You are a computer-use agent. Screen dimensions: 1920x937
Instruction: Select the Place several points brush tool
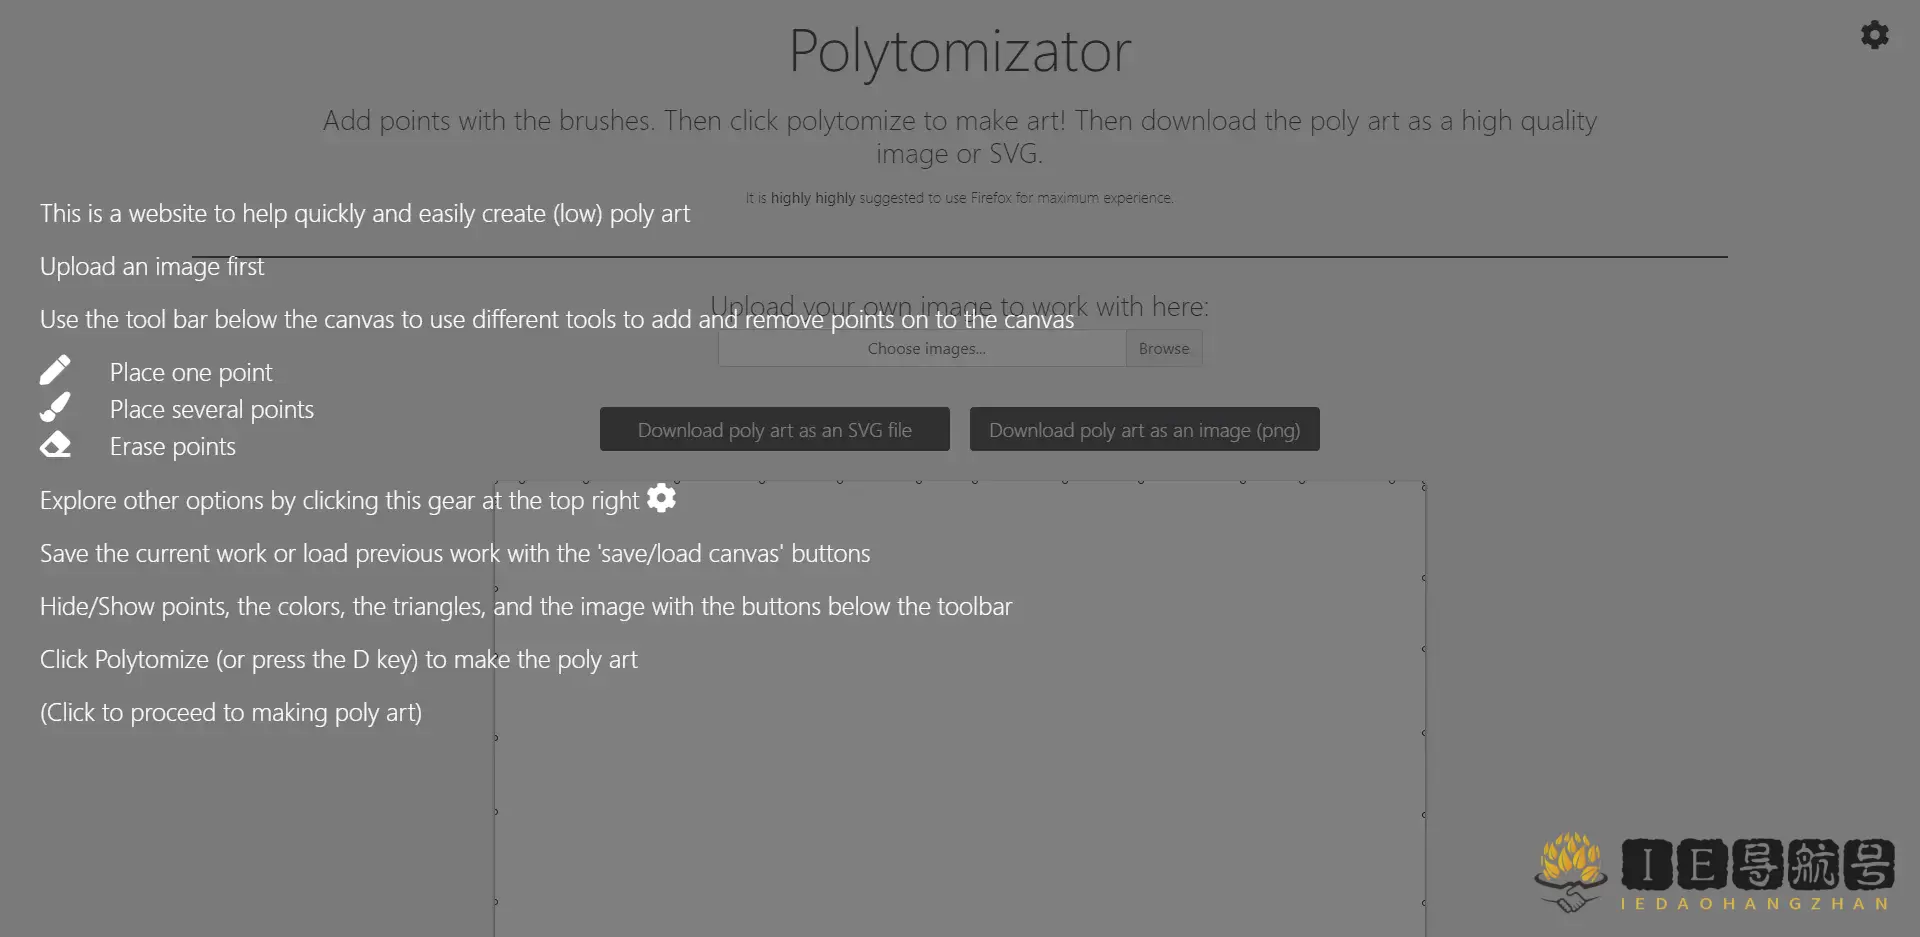pyautogui.click(x=57, y=407)
